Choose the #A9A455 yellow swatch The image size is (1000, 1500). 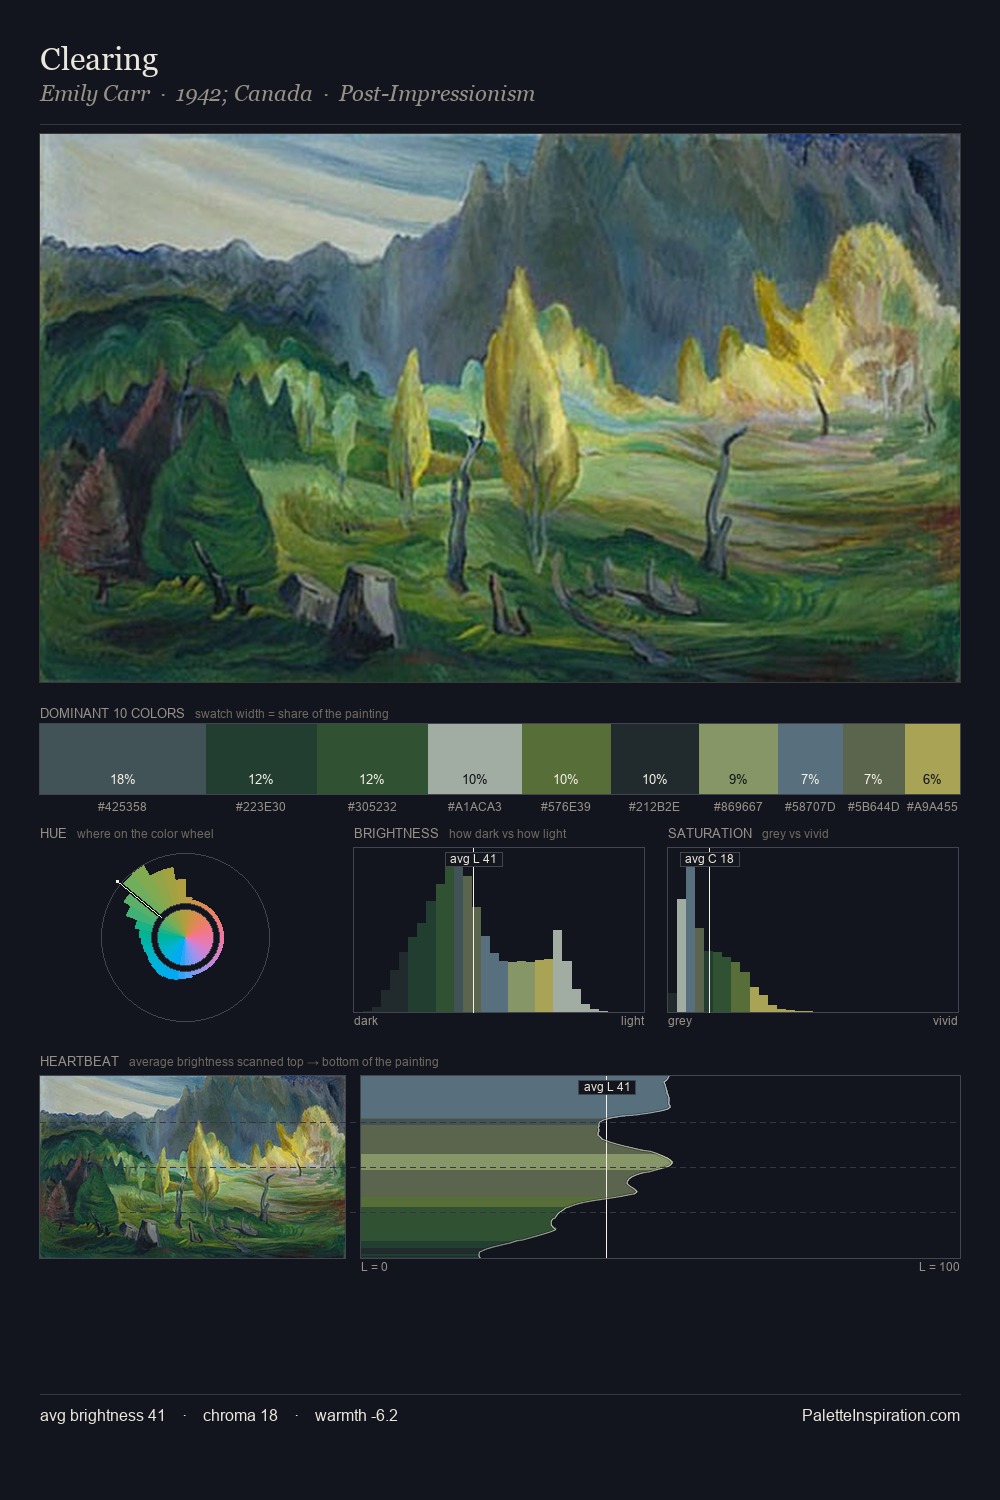pyautogui.click(x=932, y=759)
